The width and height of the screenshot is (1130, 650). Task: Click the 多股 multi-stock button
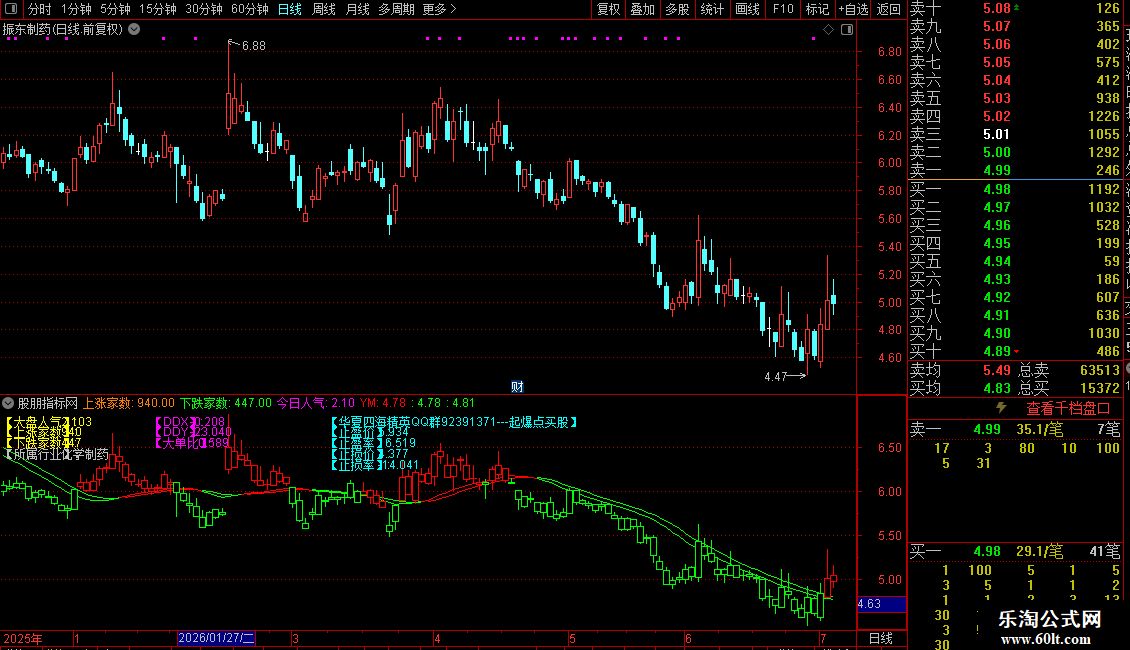pyautogui.click(x=677, y=9)
